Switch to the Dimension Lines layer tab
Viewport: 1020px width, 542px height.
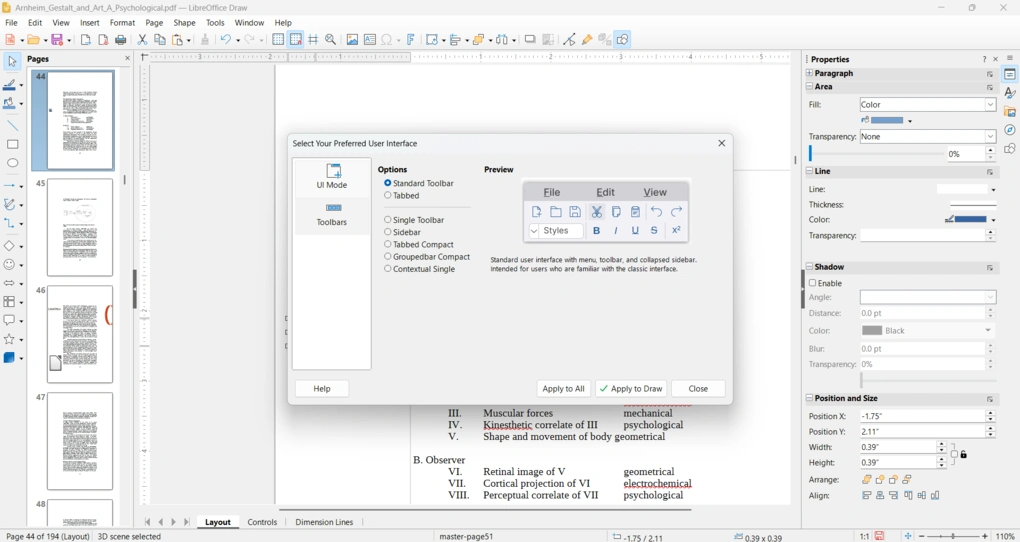click(324, 522)
